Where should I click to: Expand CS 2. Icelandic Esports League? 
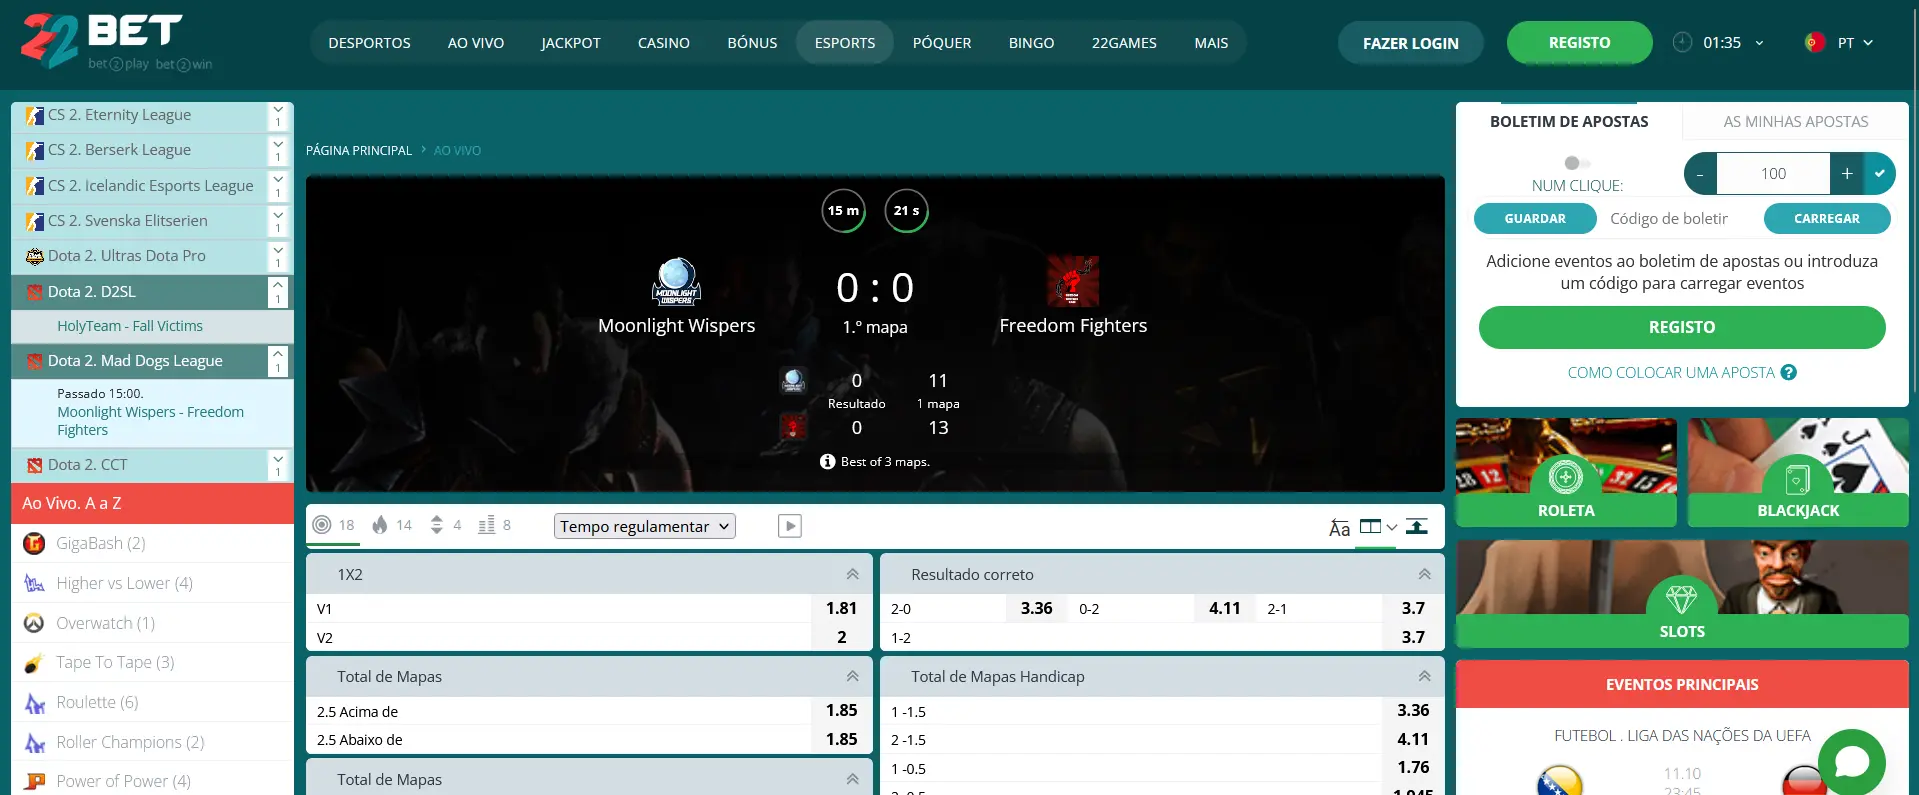tap(278, 186)
